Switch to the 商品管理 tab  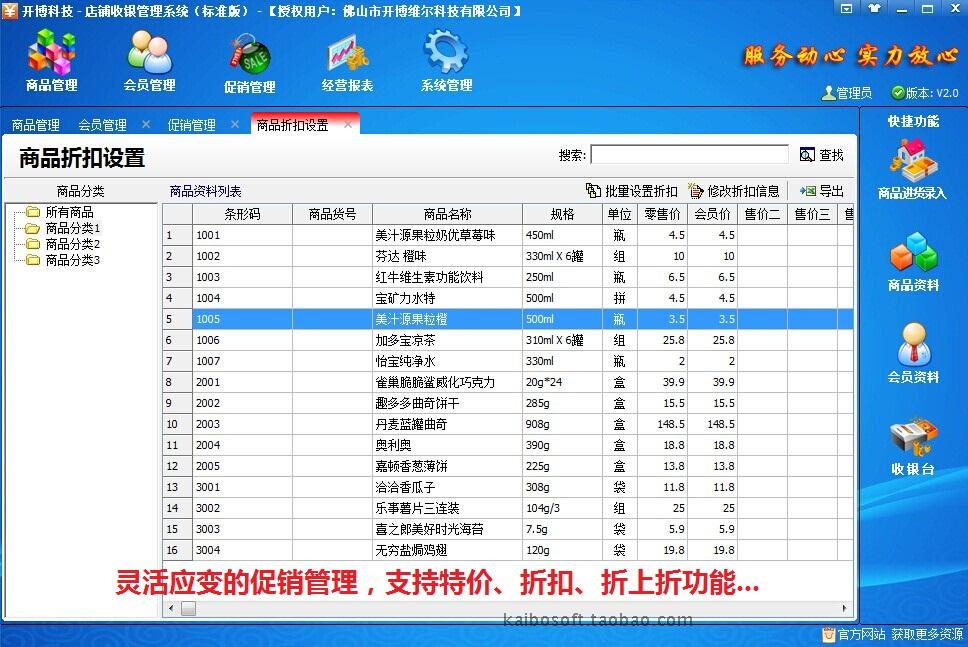pos(35,125)
